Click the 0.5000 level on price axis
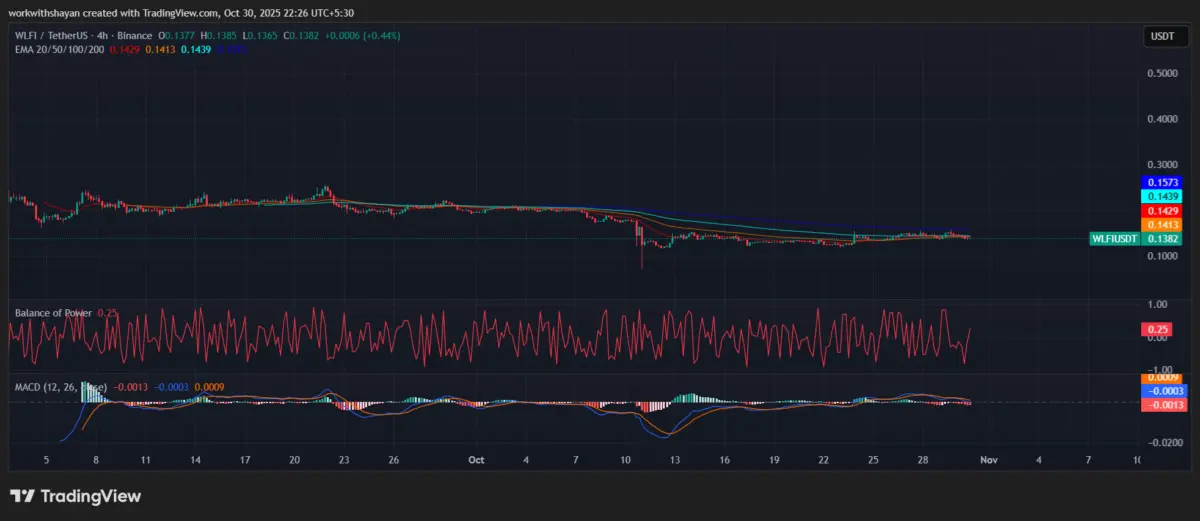 [1161, 73]
